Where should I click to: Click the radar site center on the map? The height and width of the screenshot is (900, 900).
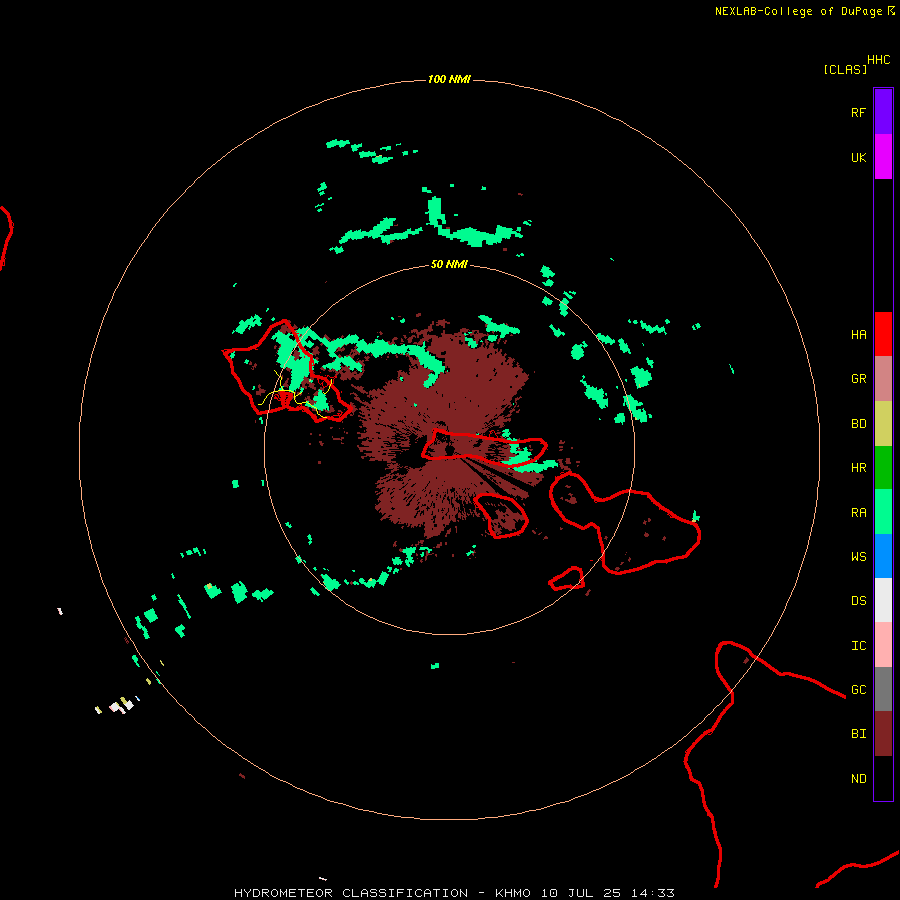click(449, 450)
